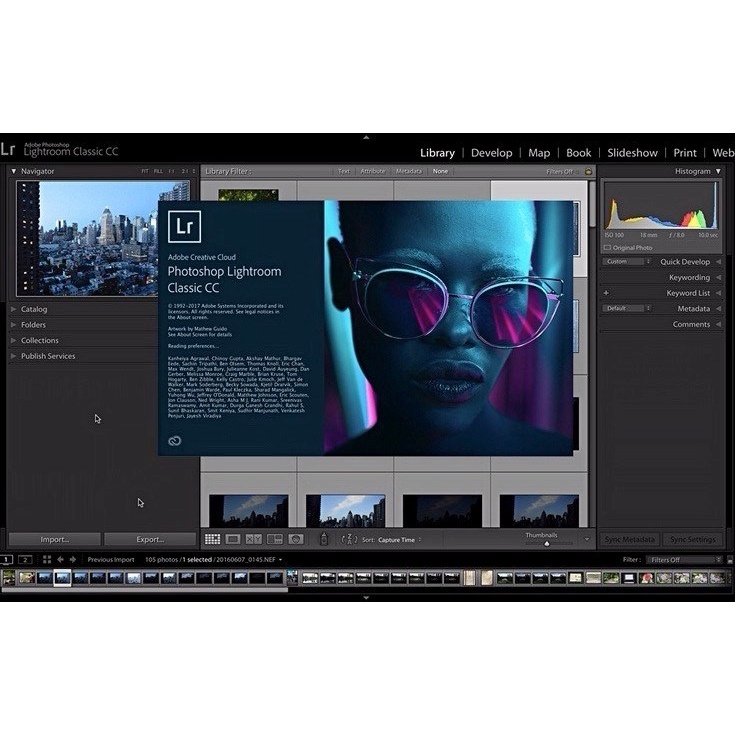
Task: Collapse the Navigator panel
Action: coord(14,172)
